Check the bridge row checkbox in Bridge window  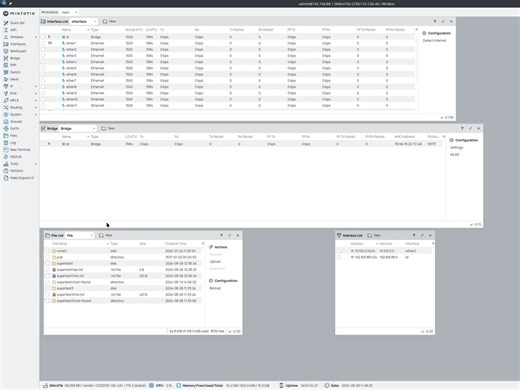[43, 144]
